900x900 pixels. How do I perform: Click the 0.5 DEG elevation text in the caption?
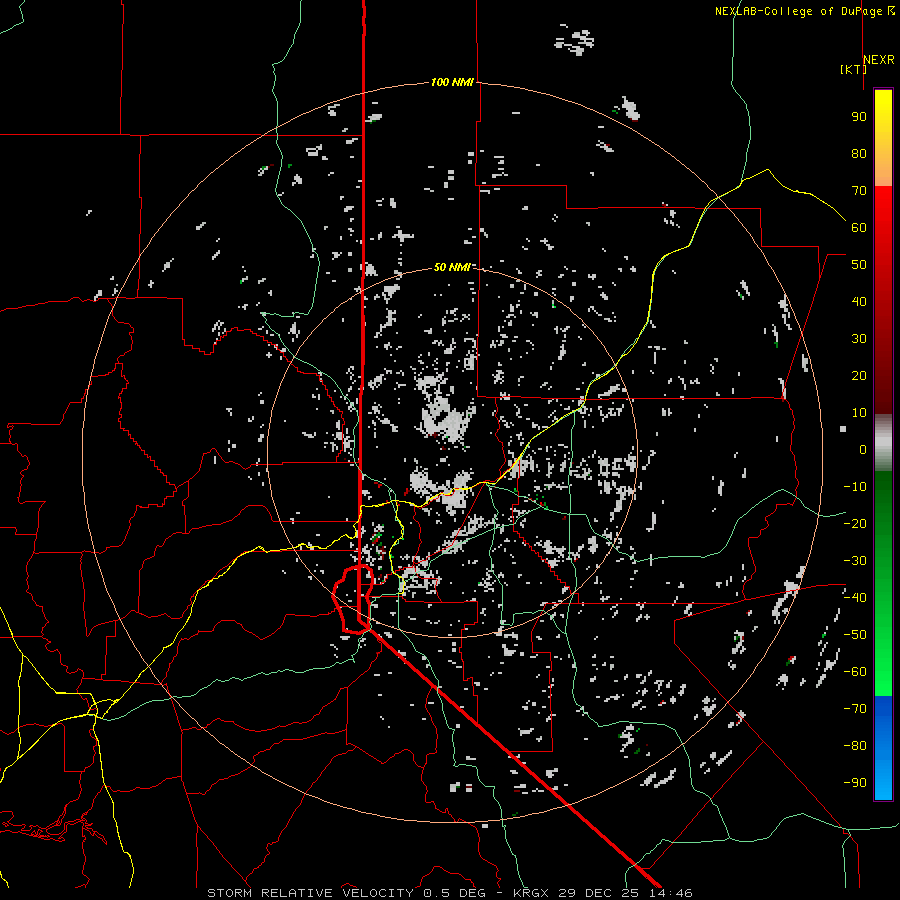point(455,893)
